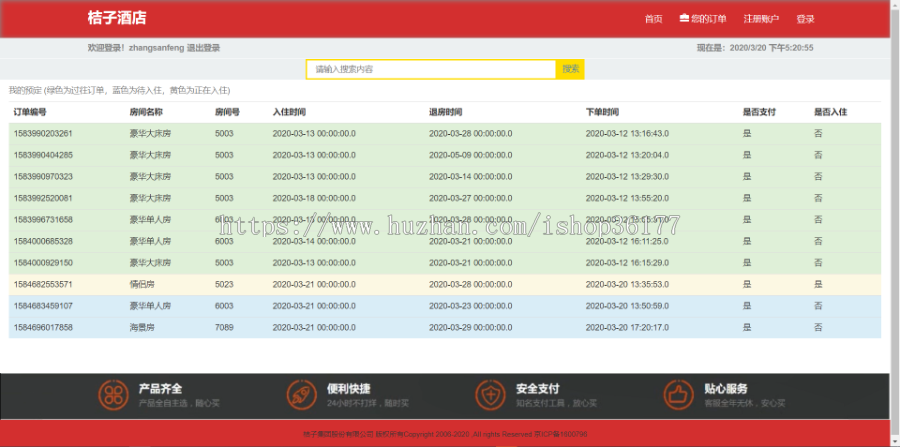Click the 贴心服务 thumbs-up icon
The width and height of the screenshot is (900, 447).
pyautogui.click(x=678, y=395)
